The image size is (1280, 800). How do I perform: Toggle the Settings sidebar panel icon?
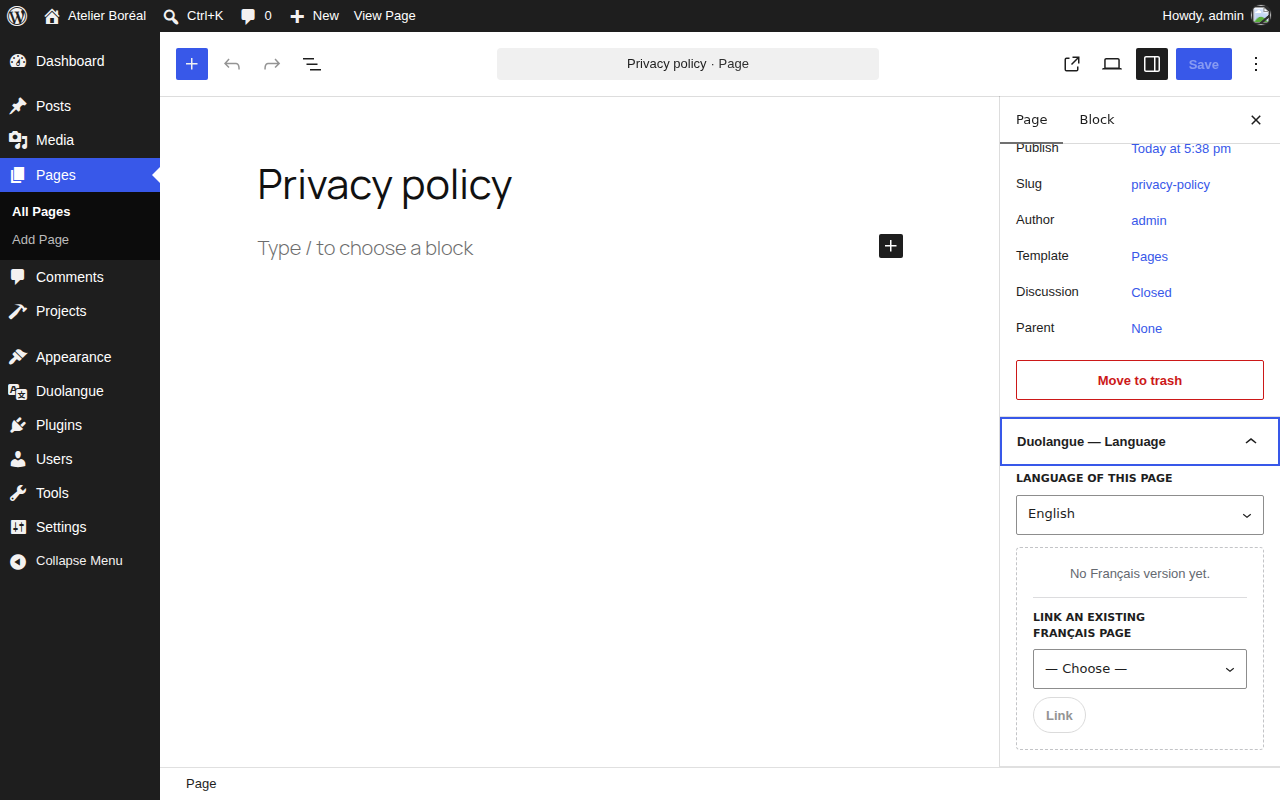point(1152,64)
